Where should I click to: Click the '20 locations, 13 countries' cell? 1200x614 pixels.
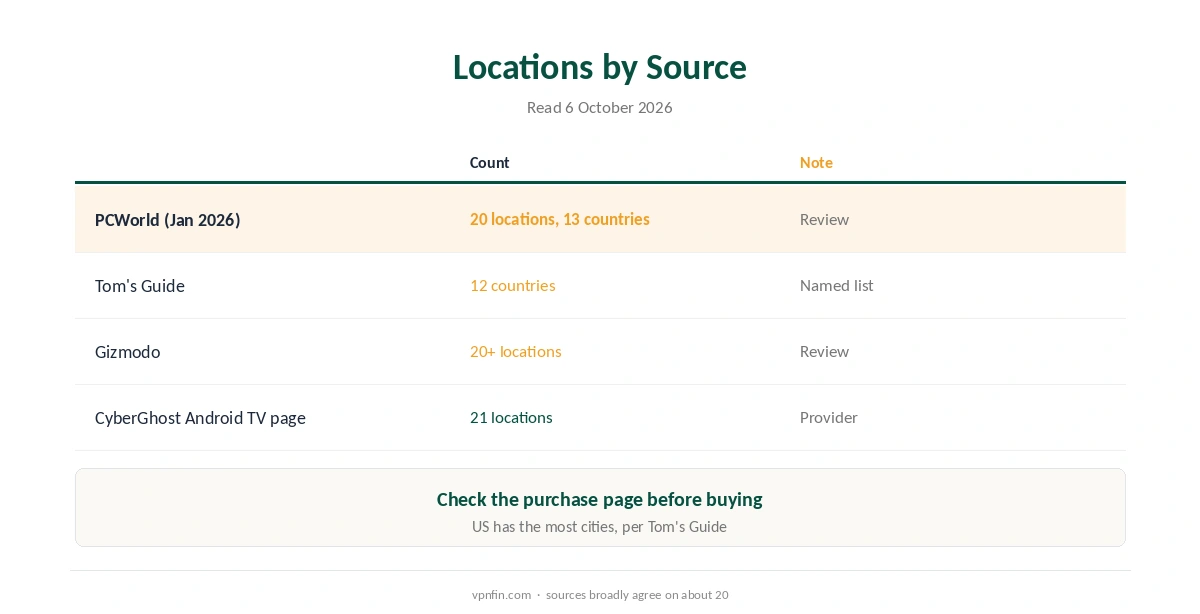pos(560,219)
